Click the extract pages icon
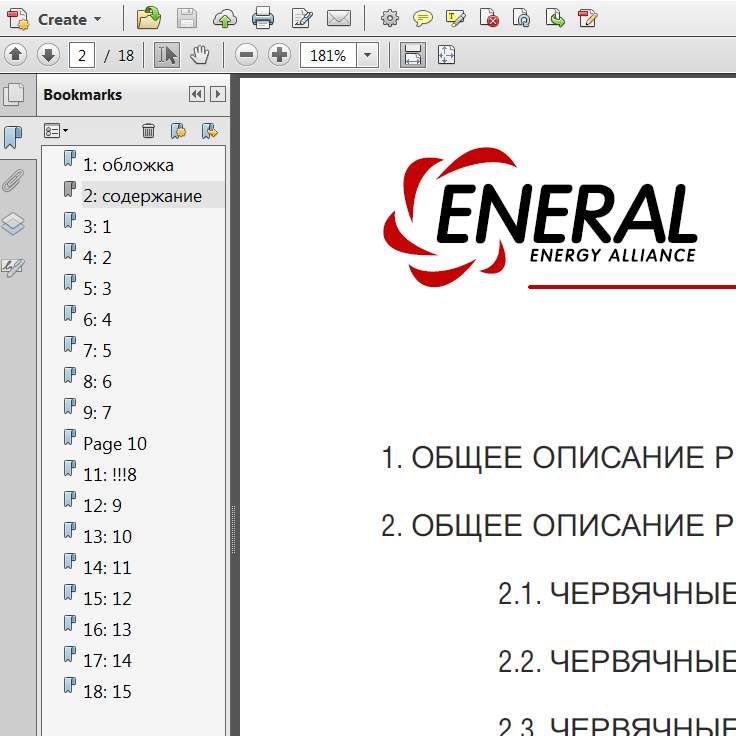The height and width of the screenshot is (736, 736). click(x=555, y=19)
